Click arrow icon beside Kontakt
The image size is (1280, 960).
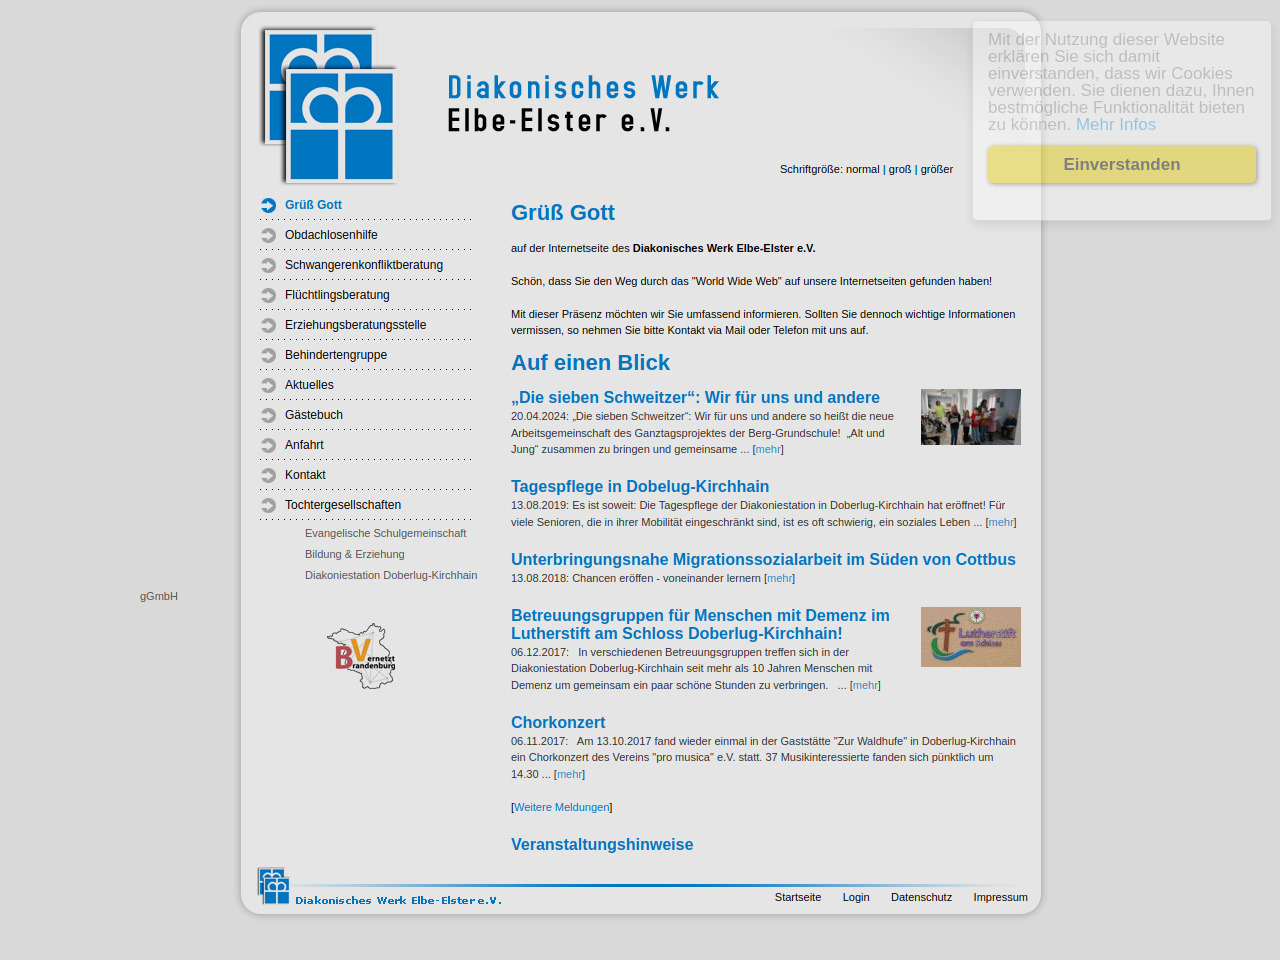pyautogui.click(x=268, y=476)
